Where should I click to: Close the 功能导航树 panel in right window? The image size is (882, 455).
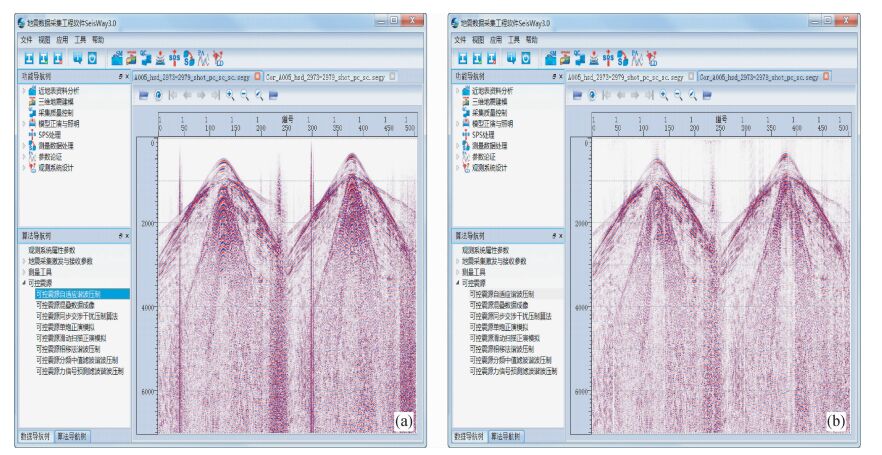[561, 76]
